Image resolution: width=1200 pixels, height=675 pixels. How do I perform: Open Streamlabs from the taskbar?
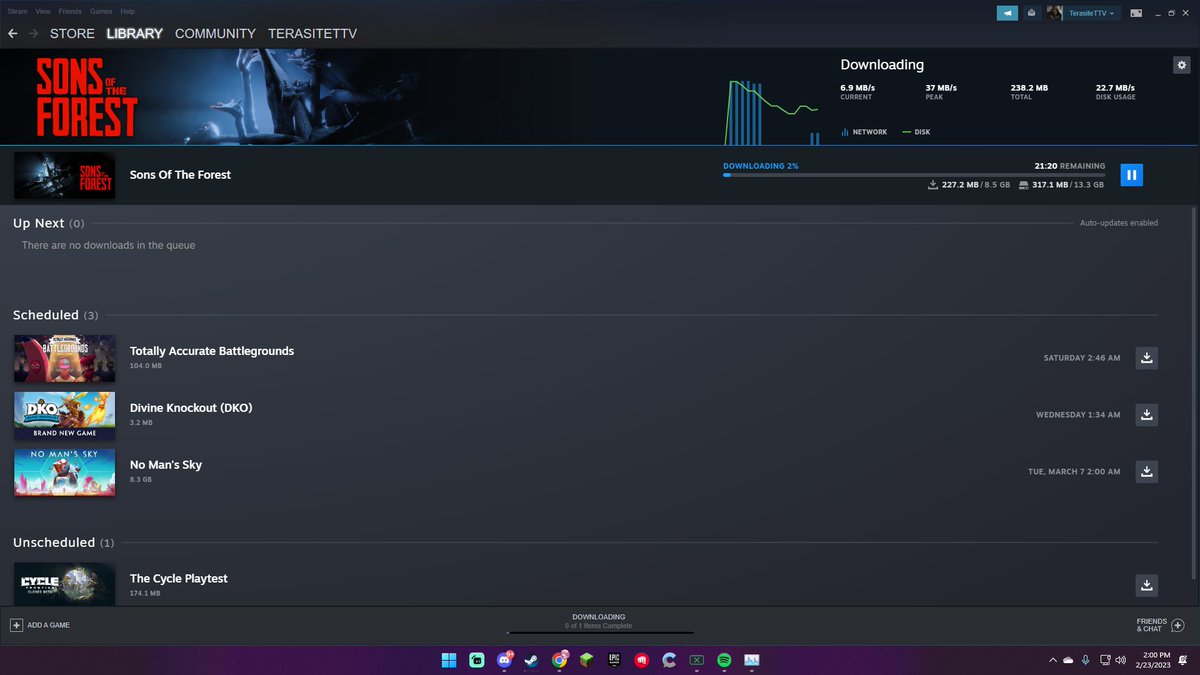477,660
